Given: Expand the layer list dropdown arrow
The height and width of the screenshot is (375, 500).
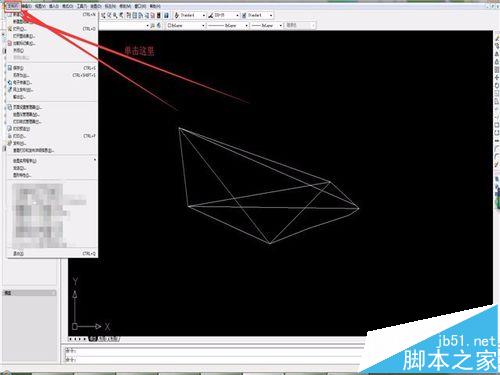Looking at the screenshot, I should coord(148,25).
